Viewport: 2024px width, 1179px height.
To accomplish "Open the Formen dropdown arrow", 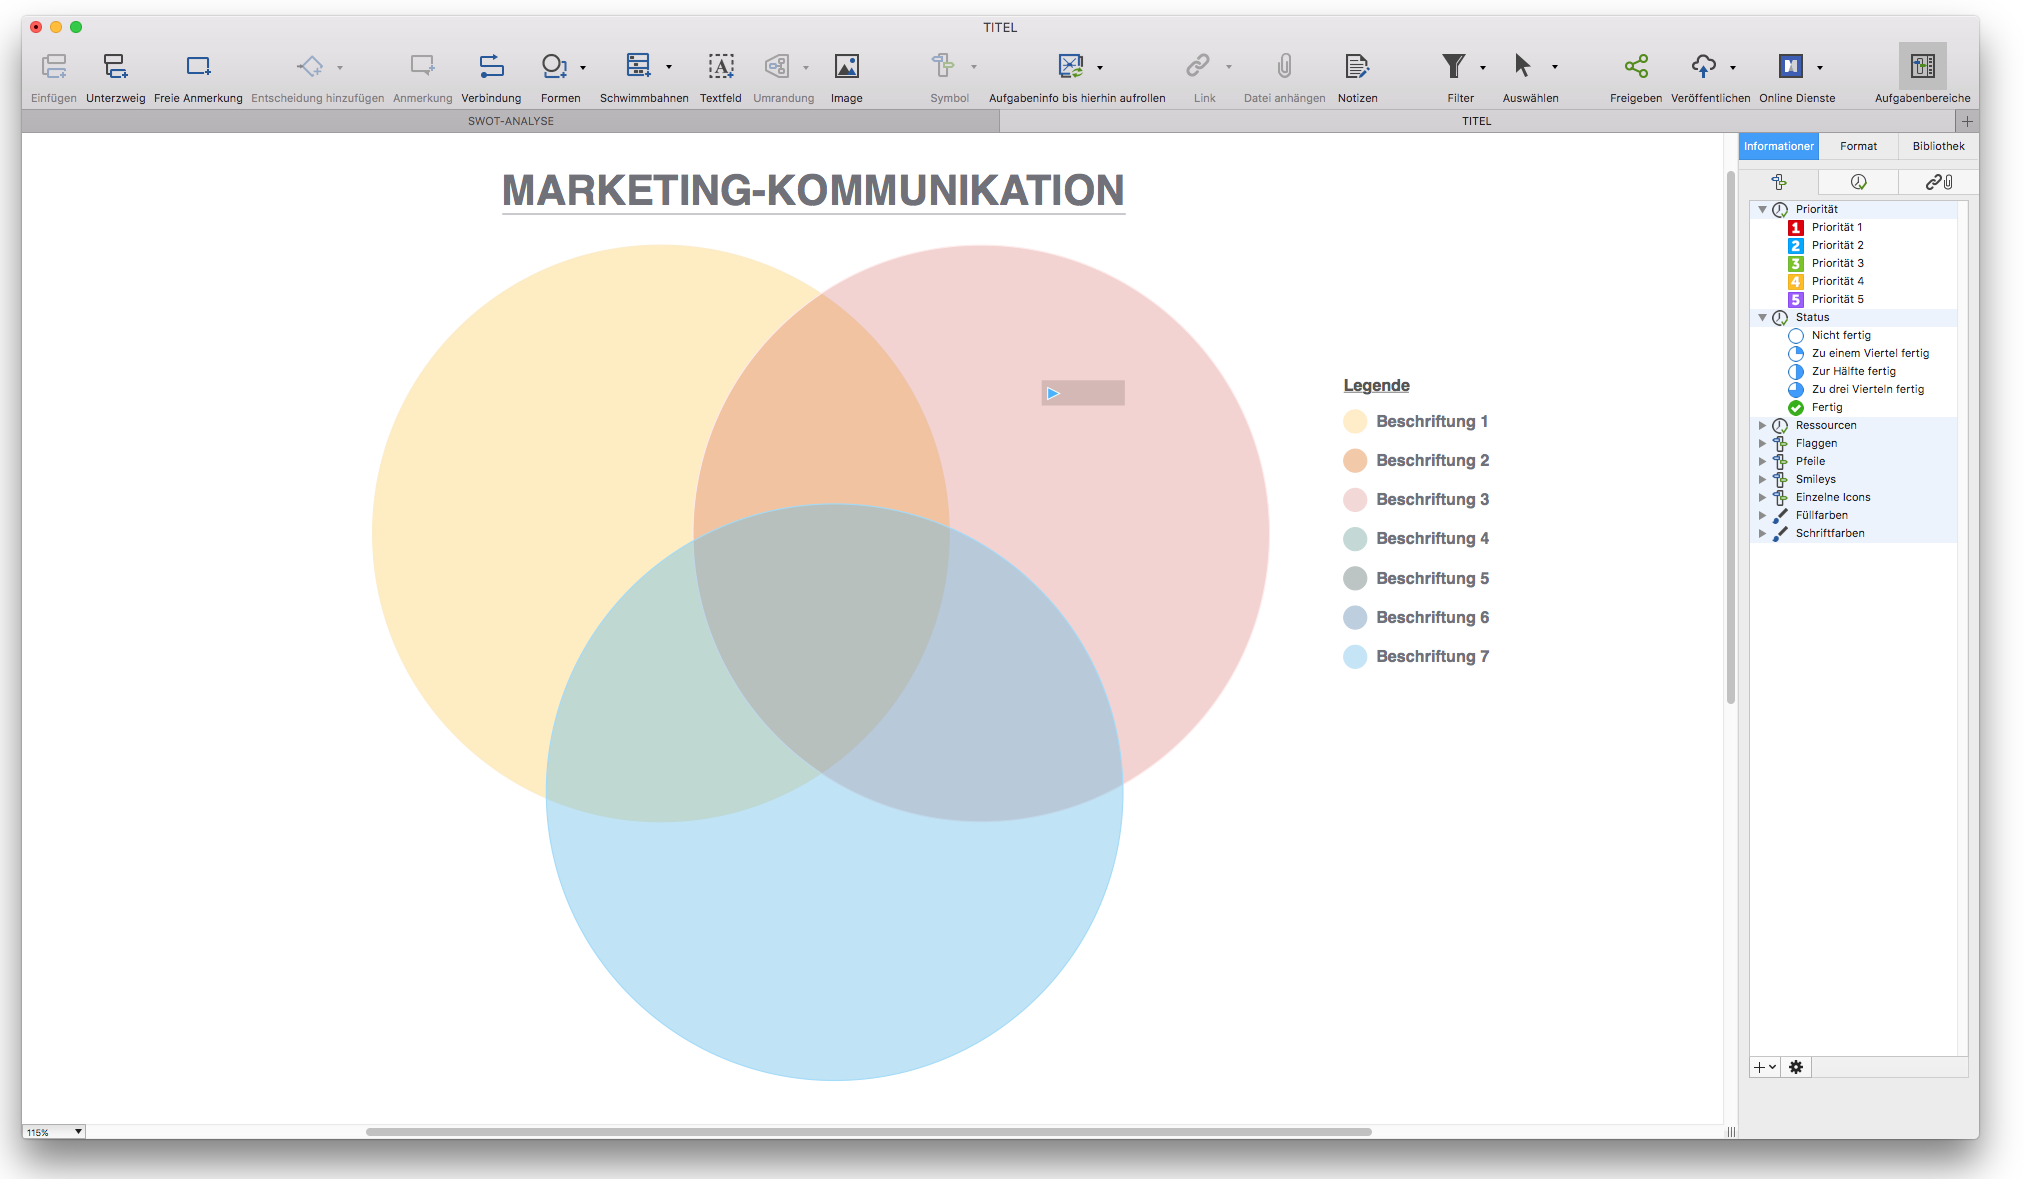I will [584, 68].
